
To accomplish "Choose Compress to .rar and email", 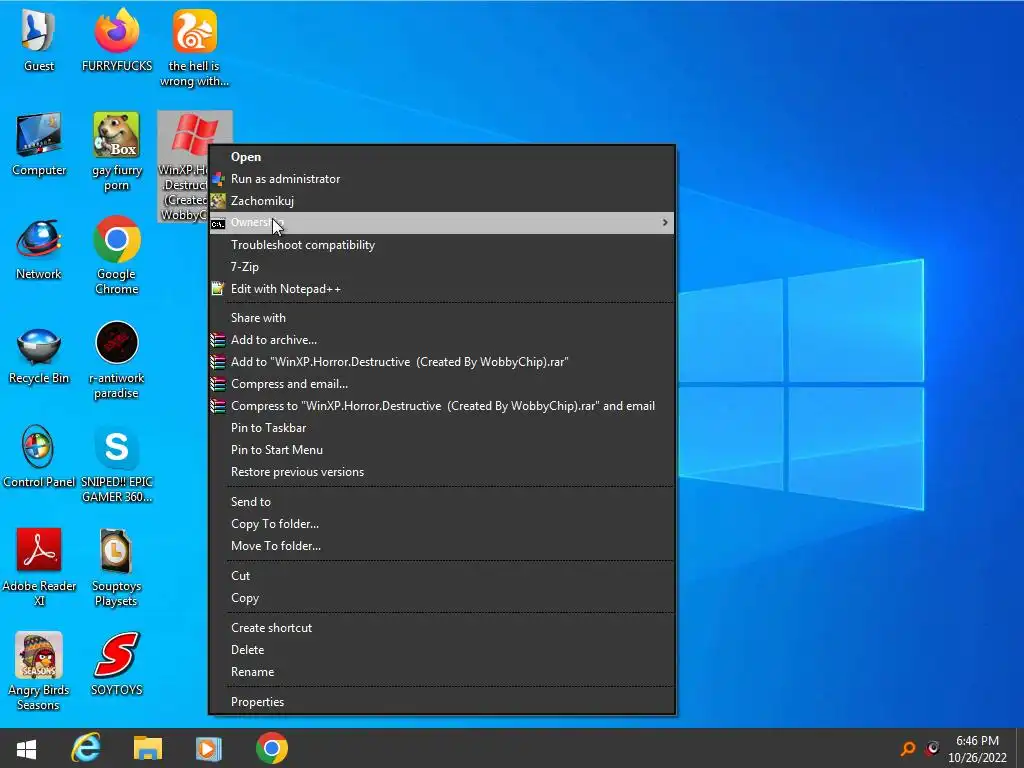I will [x=442, y=406].
